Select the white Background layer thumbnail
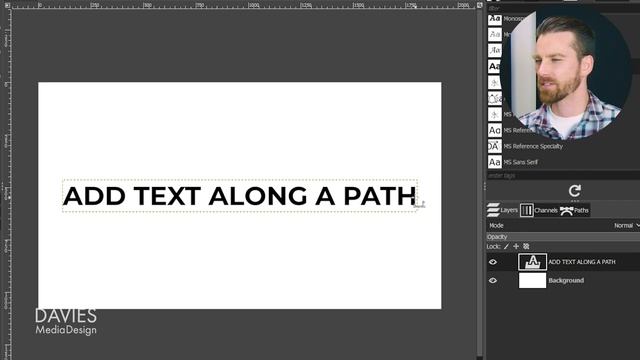This screenshot has height=360, width=640. [532, 280]
